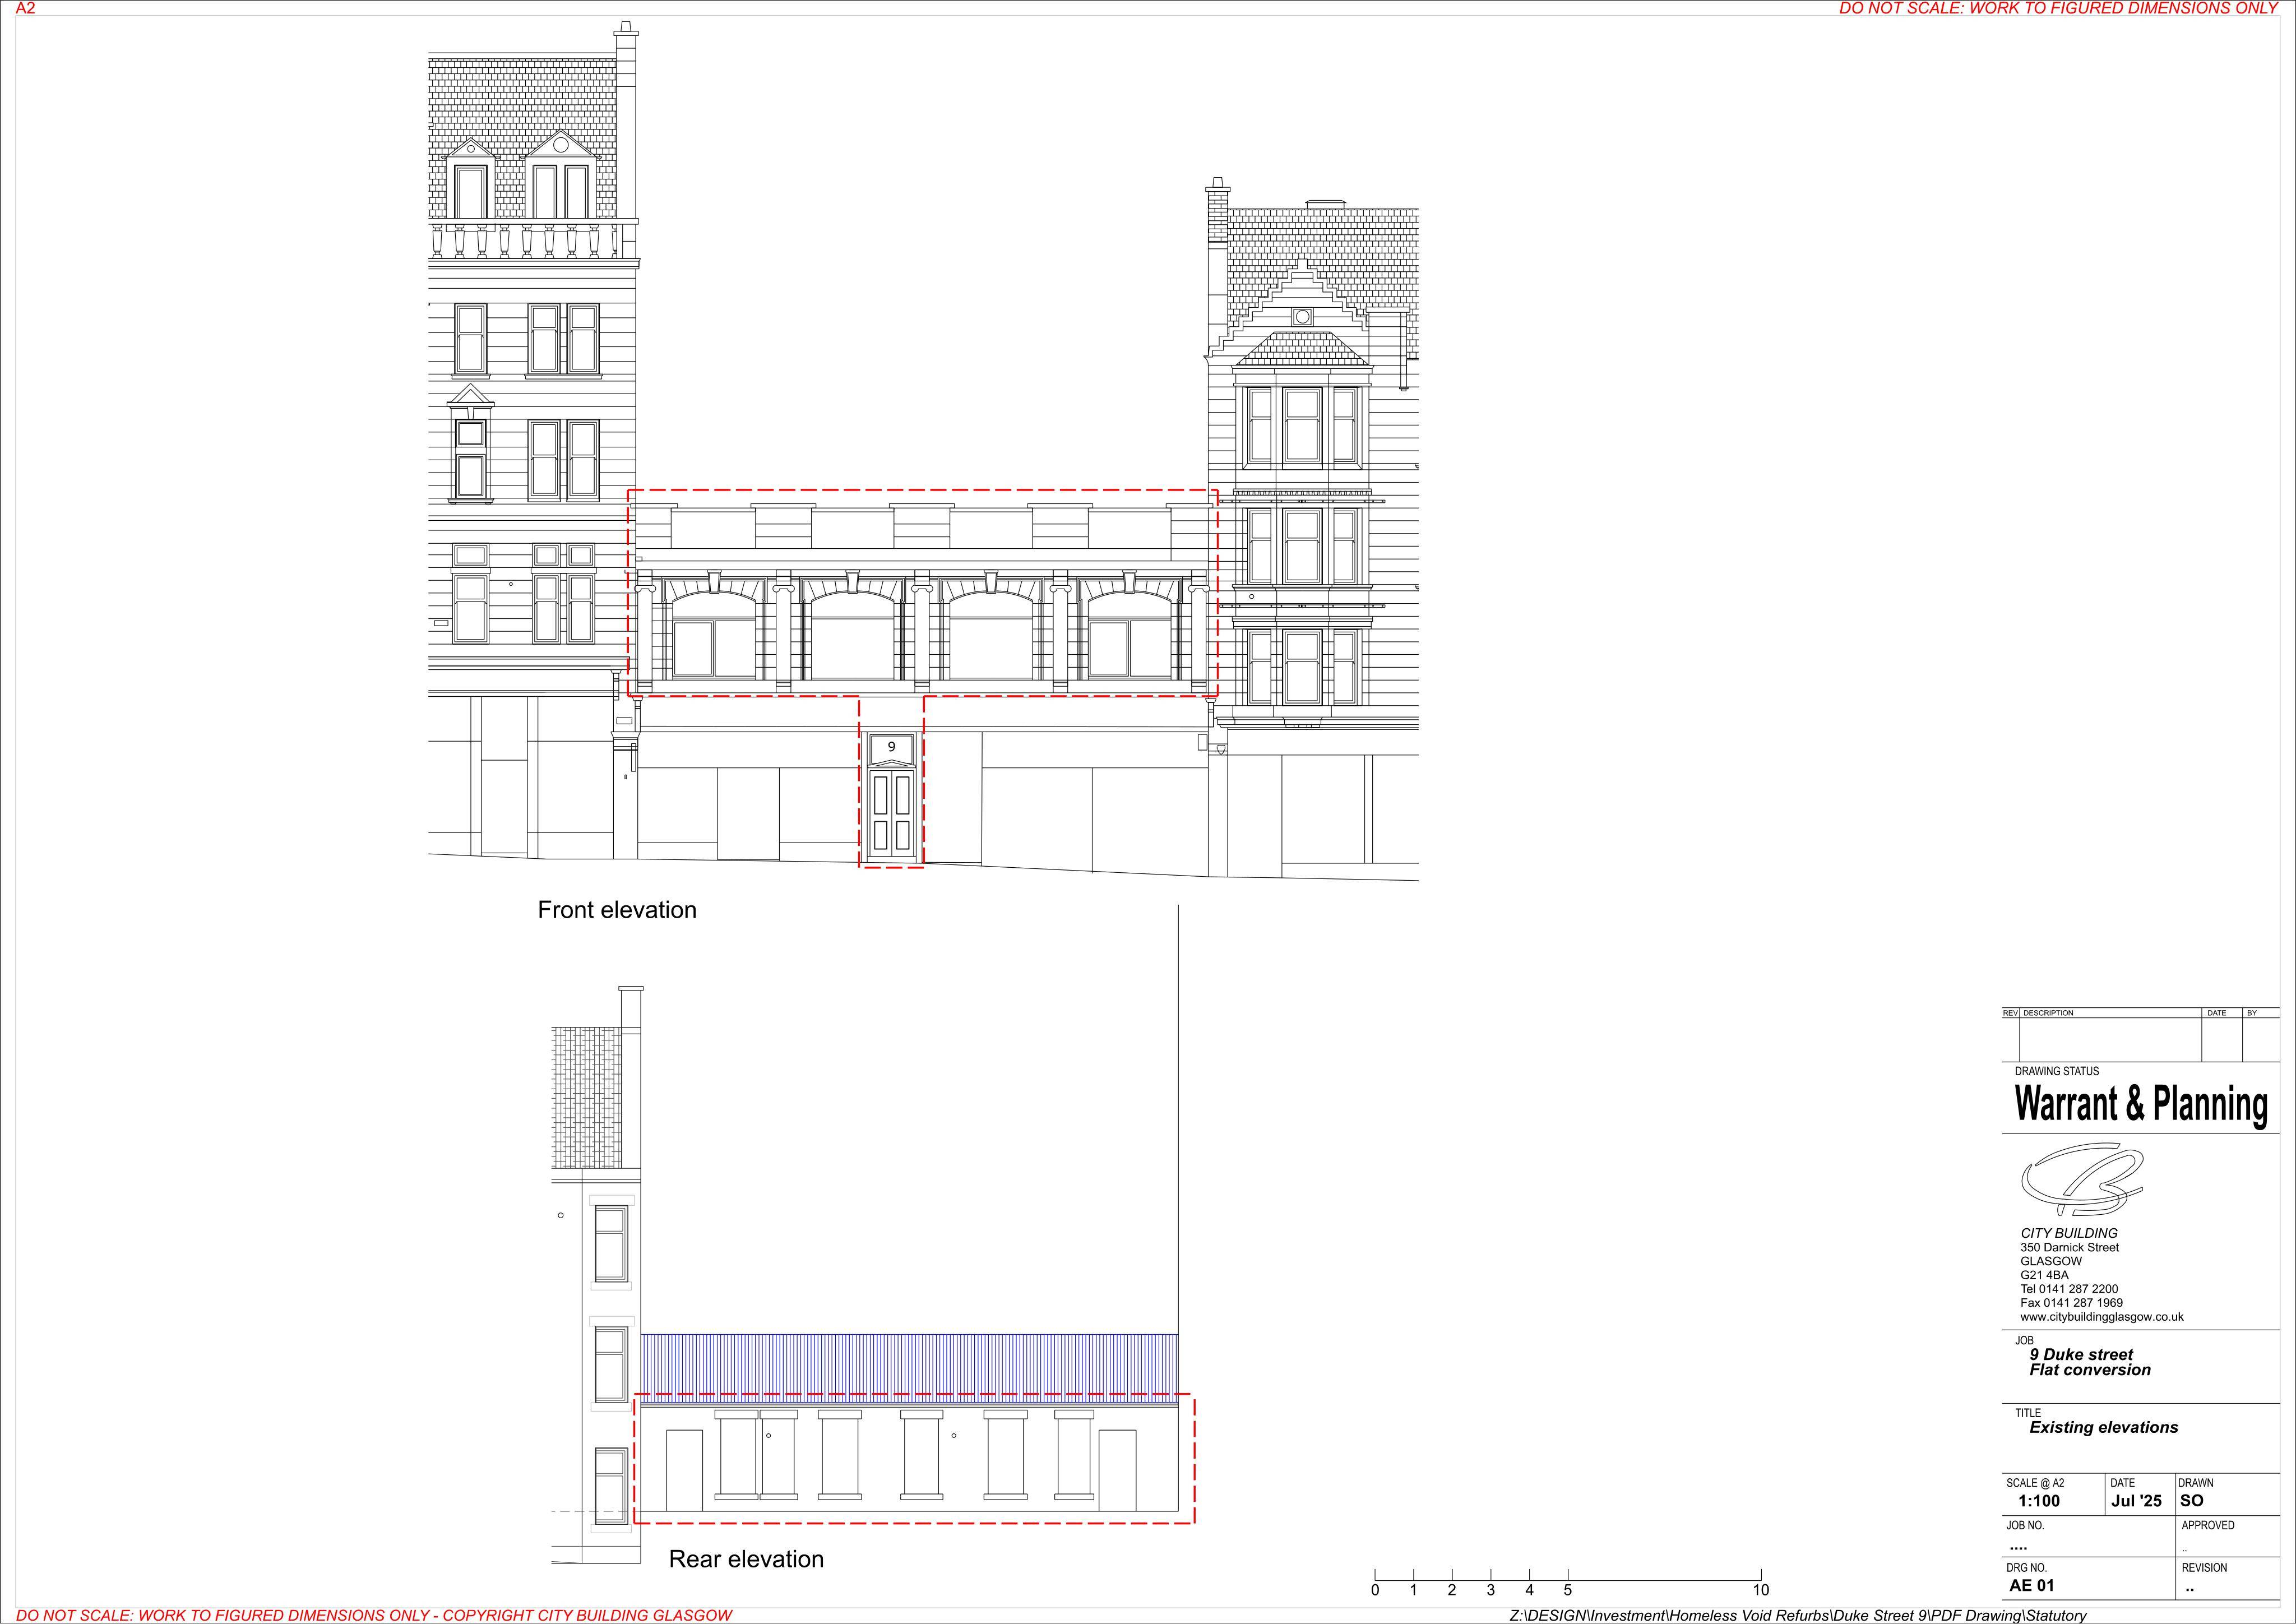
Task: Click the '5' mark on the scale bar
Action: point(1568,1590)
